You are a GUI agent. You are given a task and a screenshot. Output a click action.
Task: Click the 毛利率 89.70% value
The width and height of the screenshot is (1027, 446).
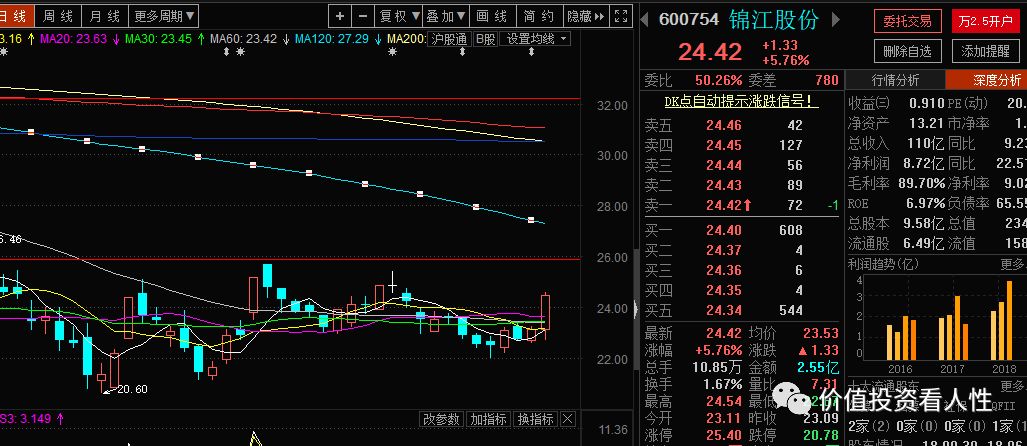click(922, 183)
